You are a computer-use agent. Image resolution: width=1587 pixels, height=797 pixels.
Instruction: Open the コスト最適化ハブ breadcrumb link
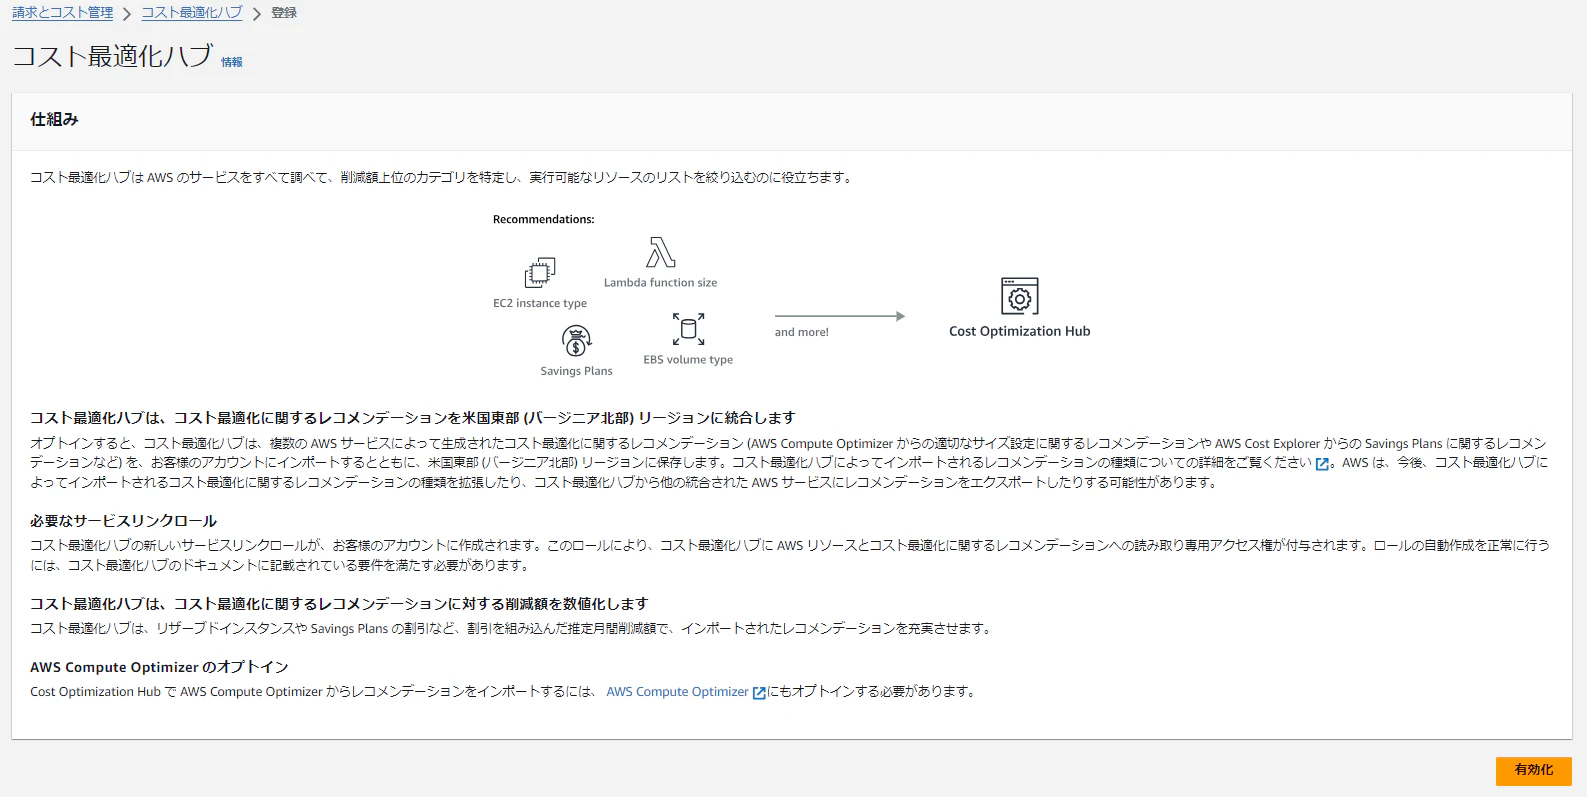tap(192, 13)
